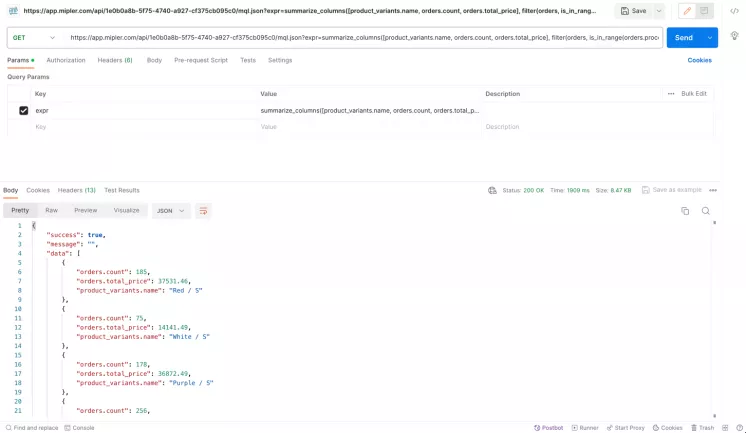Click the Bulk Edit button

click(694, 94)
